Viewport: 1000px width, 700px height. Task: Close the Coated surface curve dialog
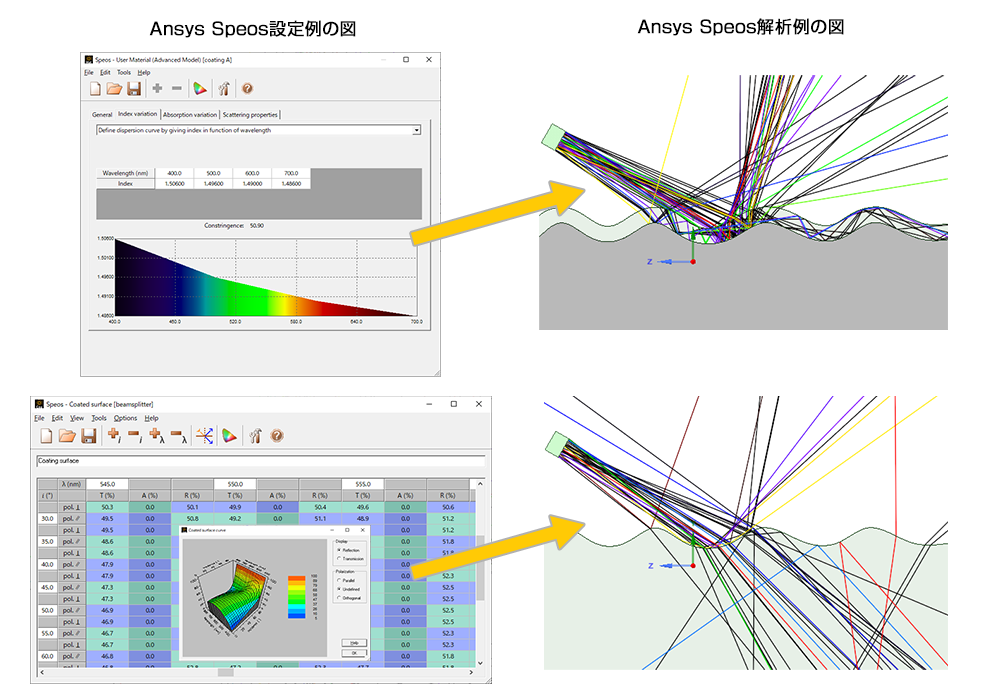pos(362,530)
